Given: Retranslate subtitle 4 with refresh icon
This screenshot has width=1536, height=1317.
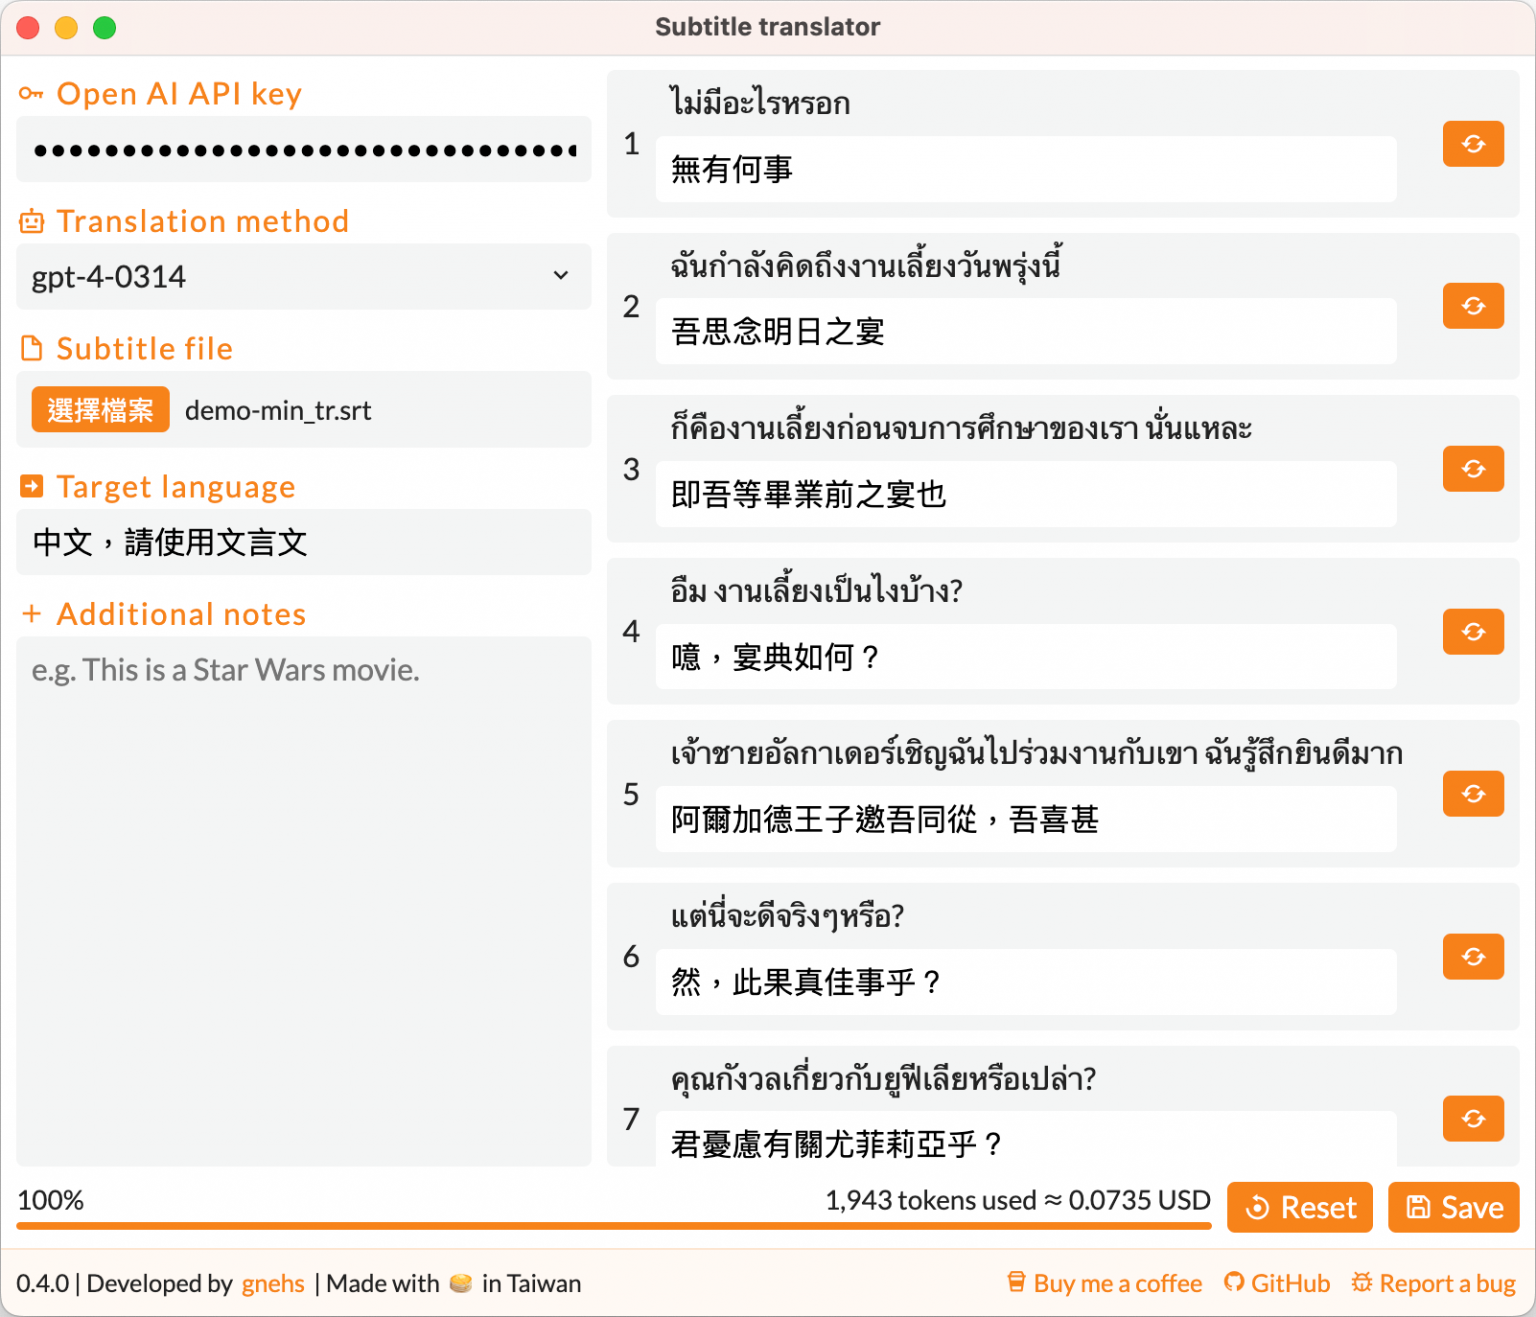Looking at the screenshot, I should pyautogui.click(x=1472, y=632).
